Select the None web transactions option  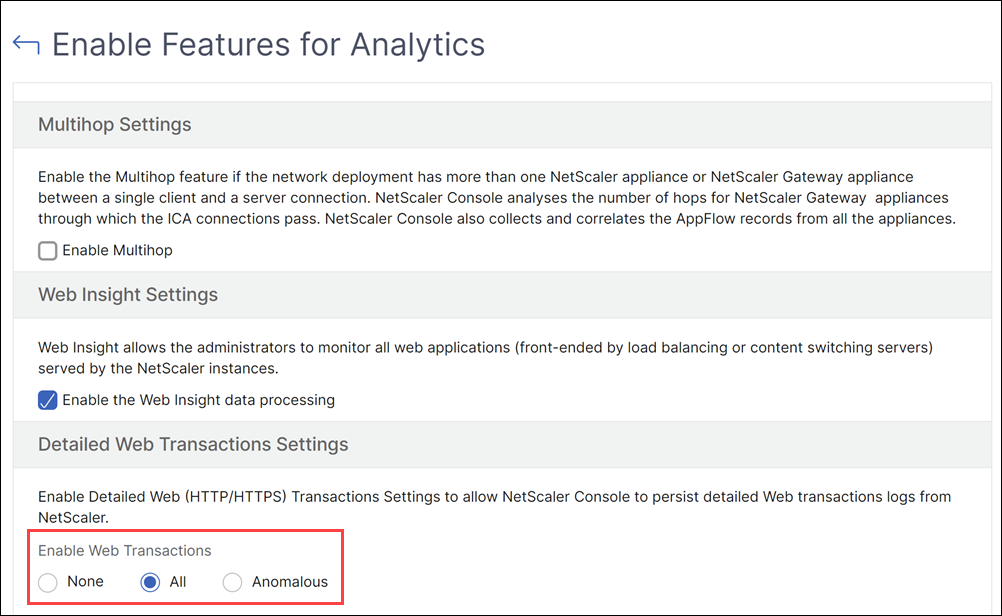pyautogui.click(x=48, y=582)
